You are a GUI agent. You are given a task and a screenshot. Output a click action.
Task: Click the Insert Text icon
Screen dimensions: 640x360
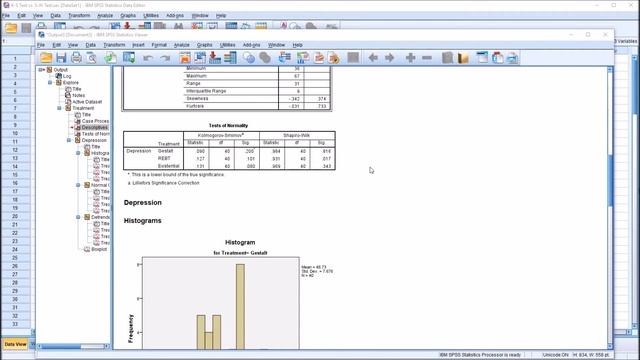pos(512,58)
